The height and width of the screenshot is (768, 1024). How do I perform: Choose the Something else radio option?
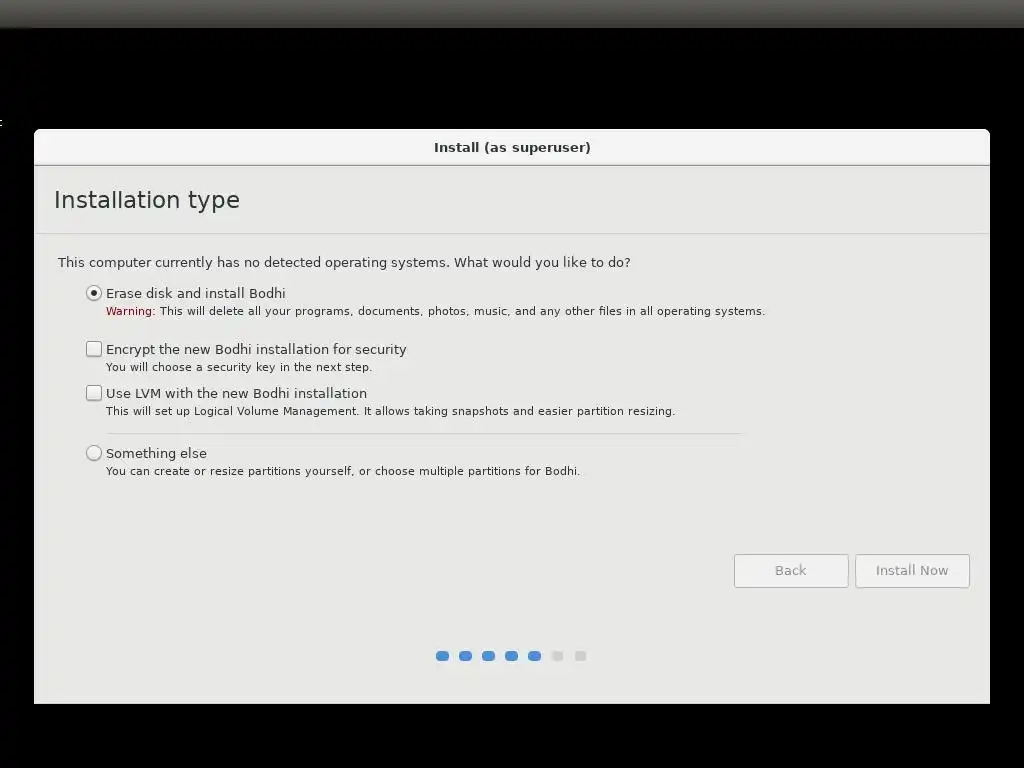tap(94, 453)
